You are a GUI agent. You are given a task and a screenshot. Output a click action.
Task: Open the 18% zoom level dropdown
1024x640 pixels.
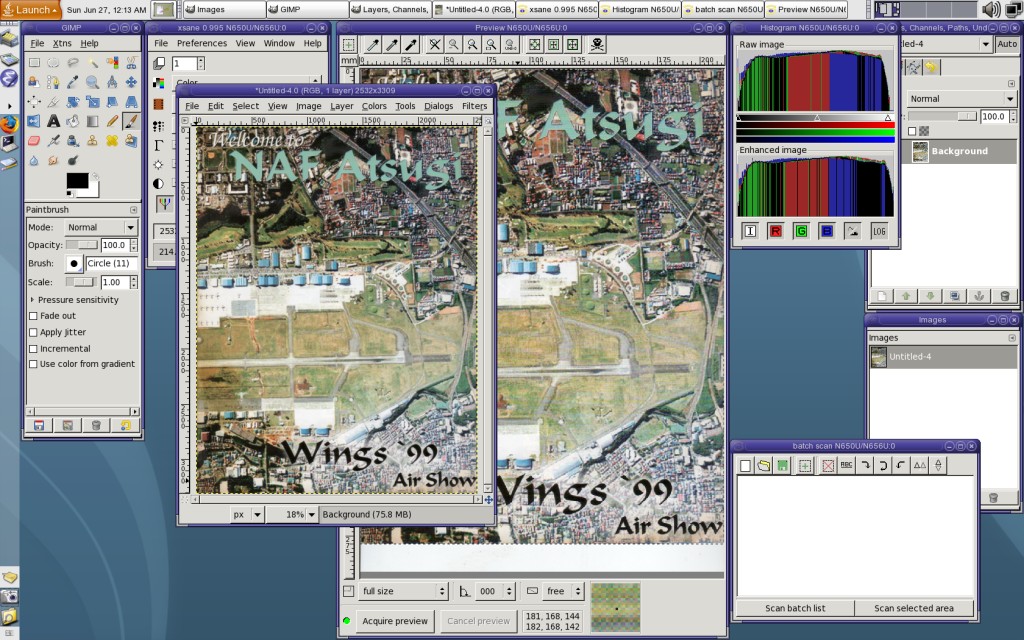293,515
